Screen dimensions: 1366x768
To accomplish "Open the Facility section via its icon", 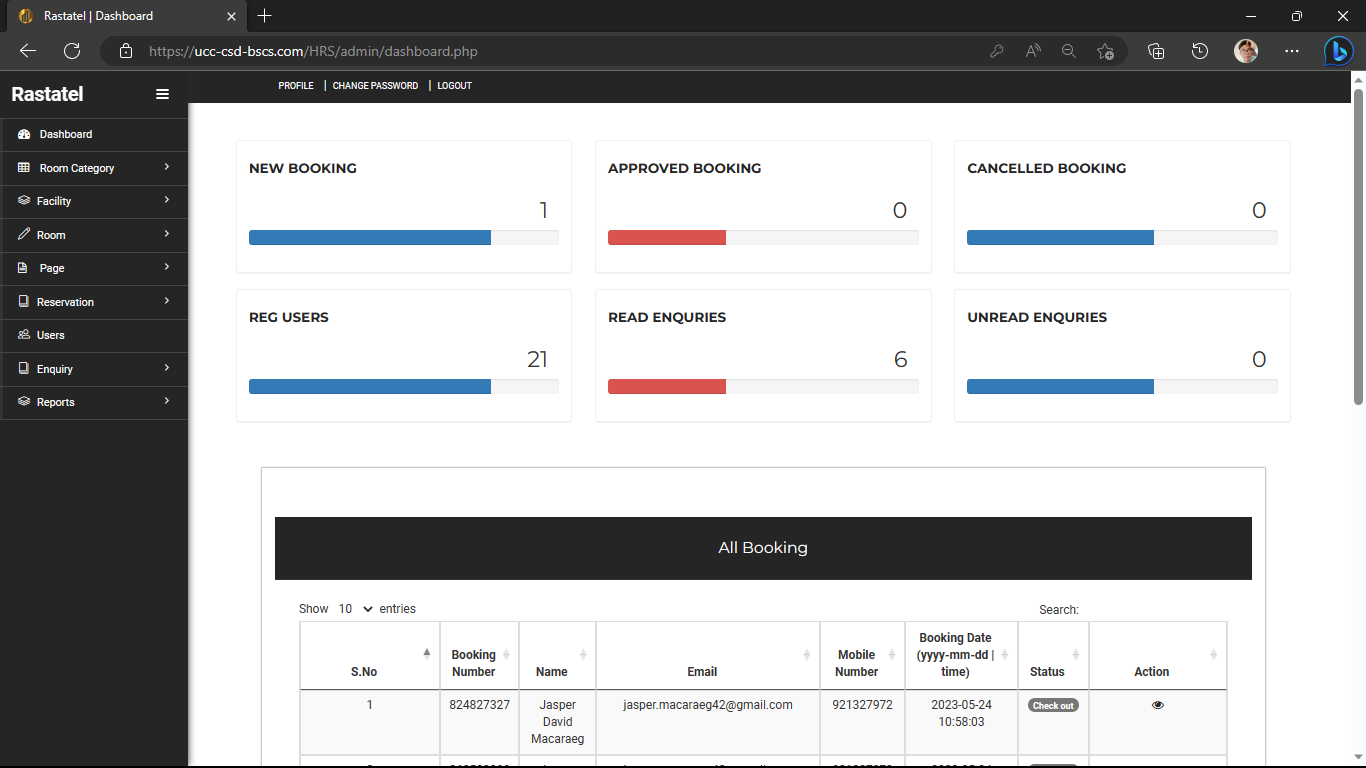I will pos(23,201).
